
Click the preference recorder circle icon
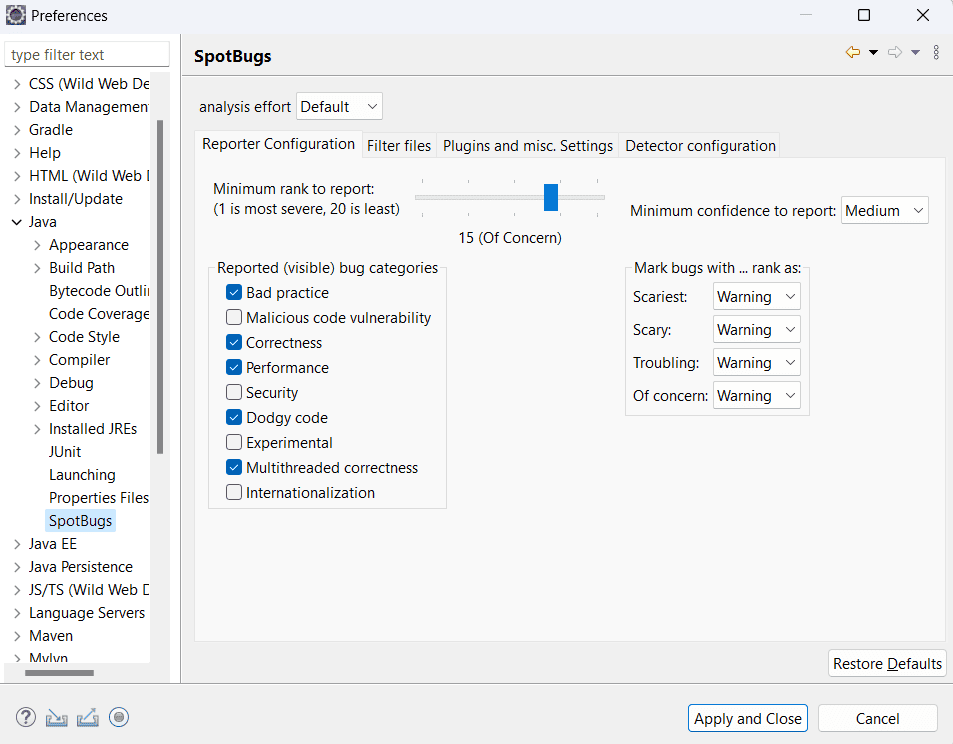(119, 717)
